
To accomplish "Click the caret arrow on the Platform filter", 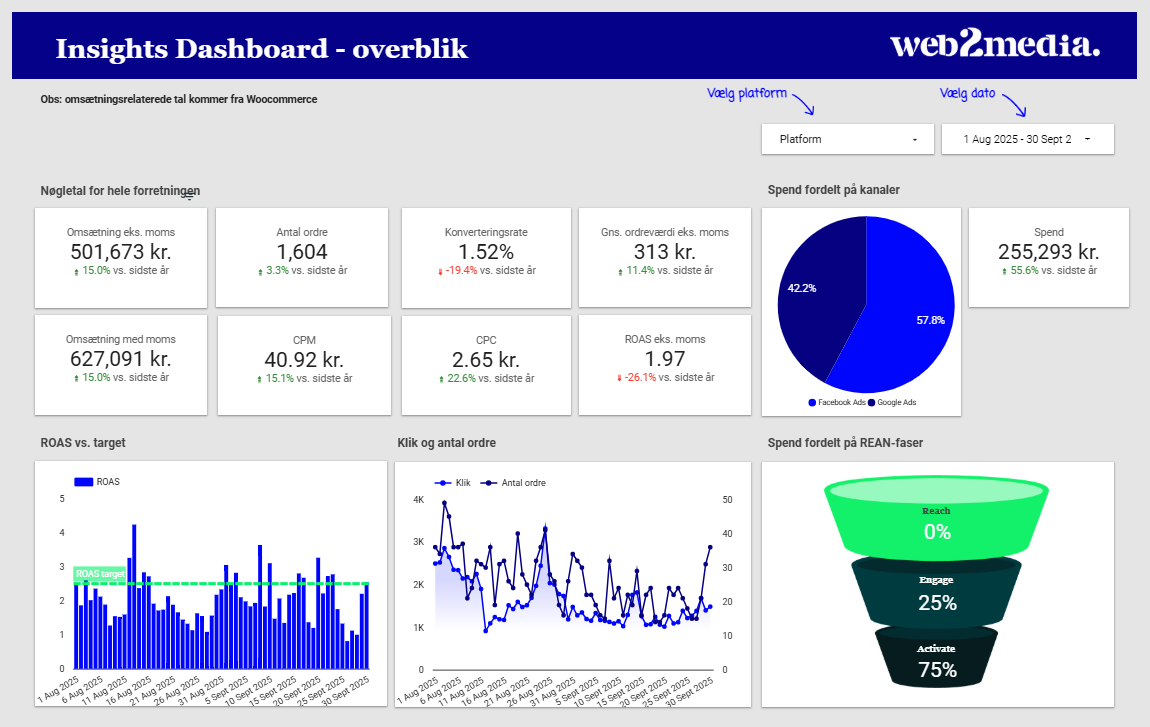I will [915, 140].
